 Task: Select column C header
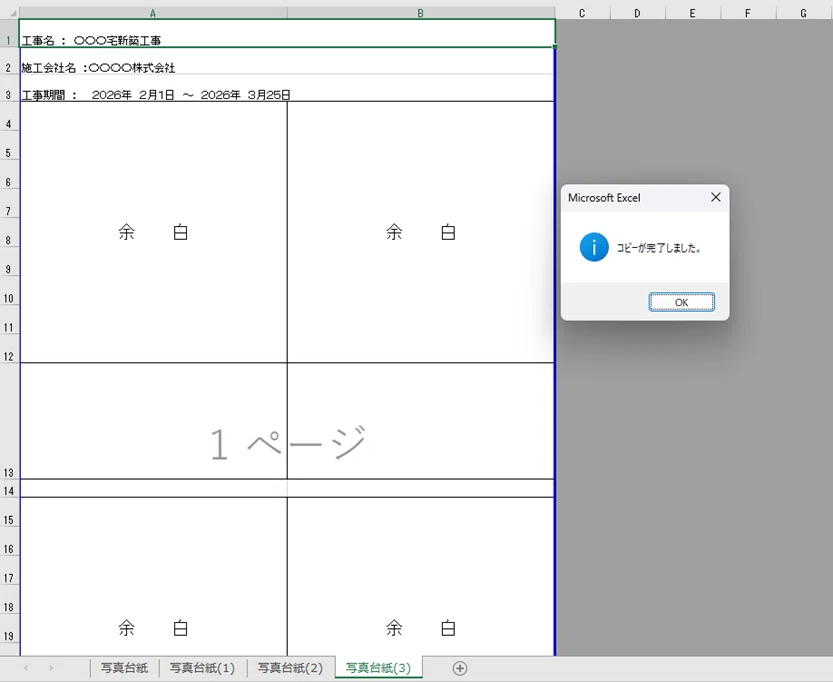[582, 13]
